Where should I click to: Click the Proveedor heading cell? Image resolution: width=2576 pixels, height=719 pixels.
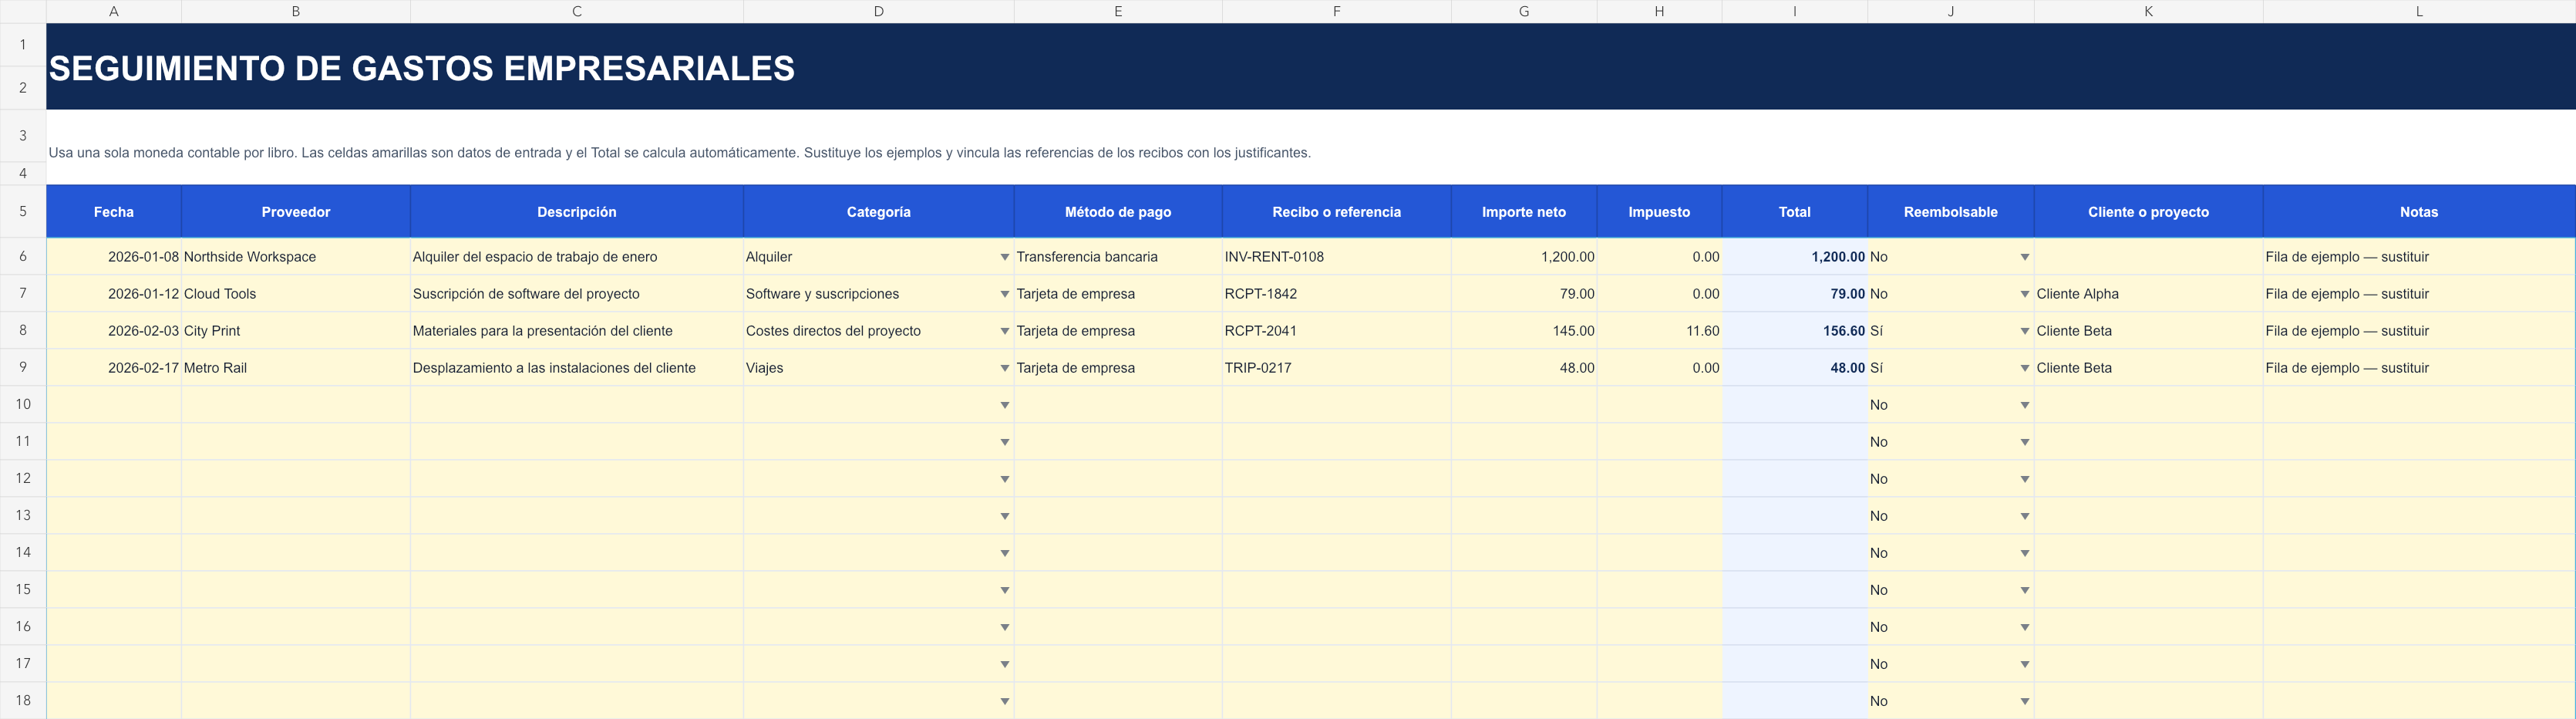296,211
